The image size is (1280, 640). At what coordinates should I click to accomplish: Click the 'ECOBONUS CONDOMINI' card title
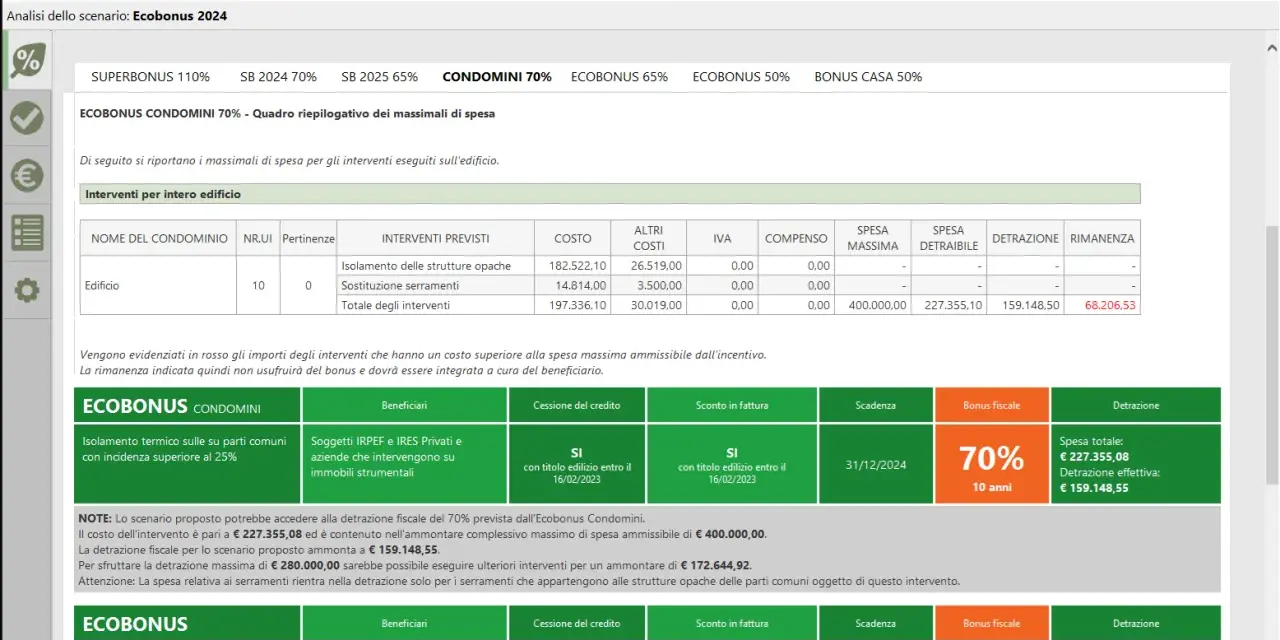[172, 406]
